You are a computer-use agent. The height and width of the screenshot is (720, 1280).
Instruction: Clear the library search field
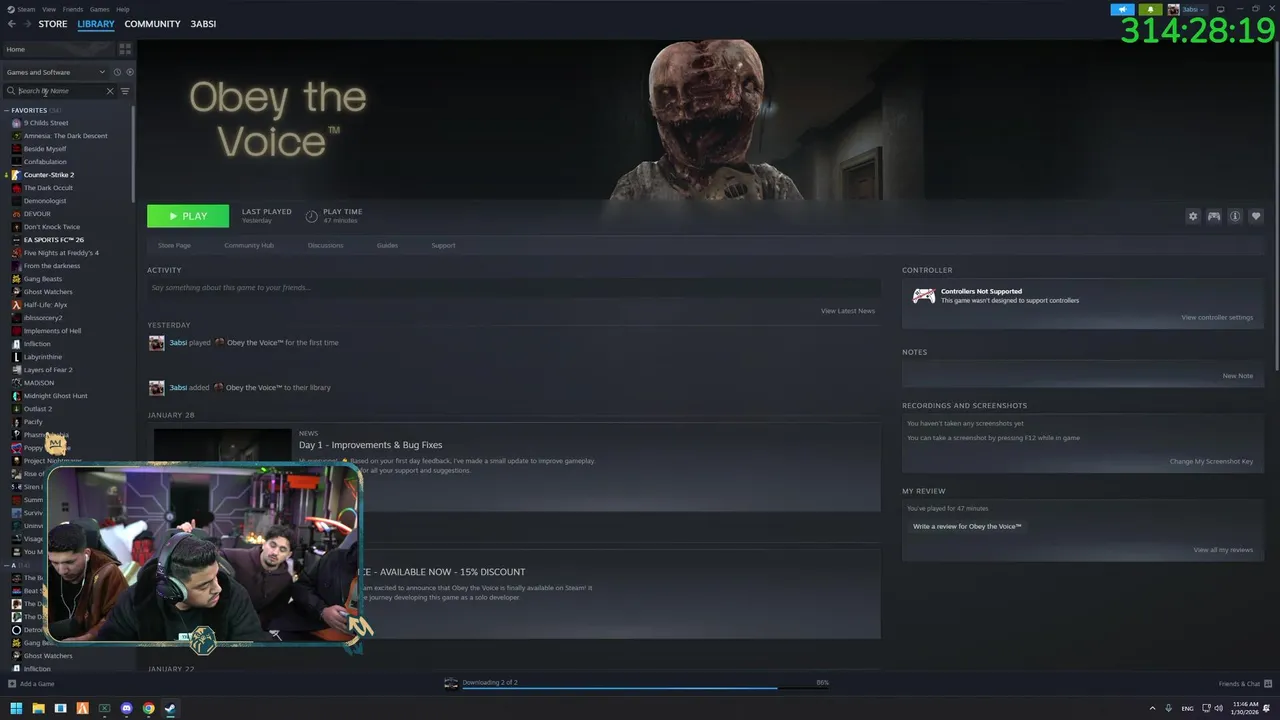point(110,91)
